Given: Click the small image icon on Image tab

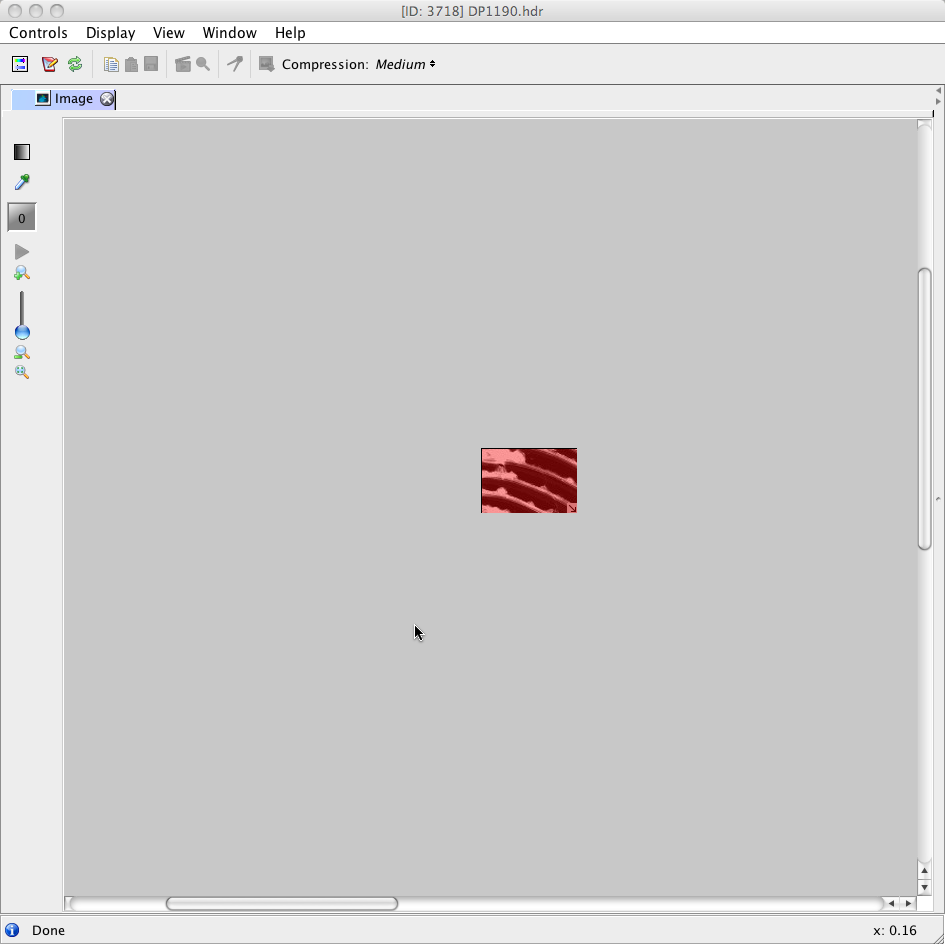Looking at the screenshot, I should coord(43,98).
